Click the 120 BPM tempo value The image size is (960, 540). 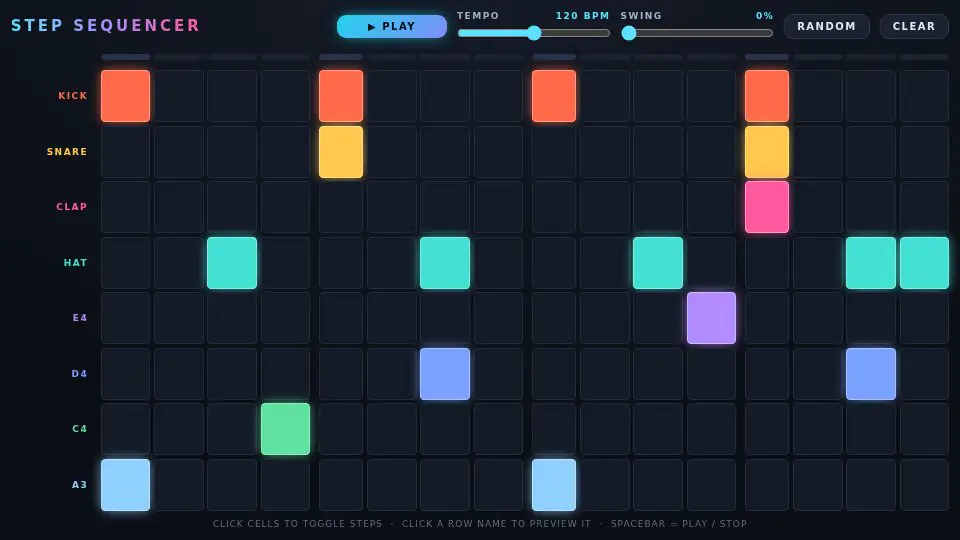(583, 16)
